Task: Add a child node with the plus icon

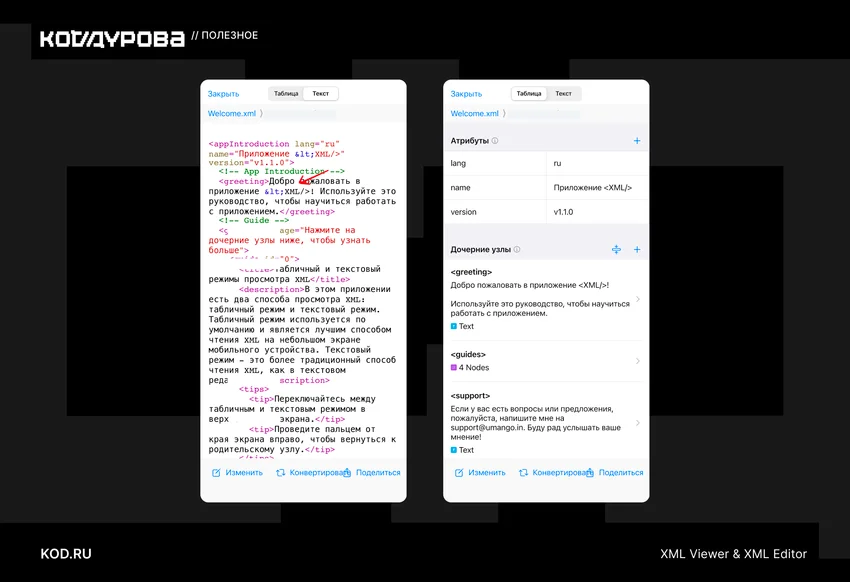Action: (x=637, y=249)
